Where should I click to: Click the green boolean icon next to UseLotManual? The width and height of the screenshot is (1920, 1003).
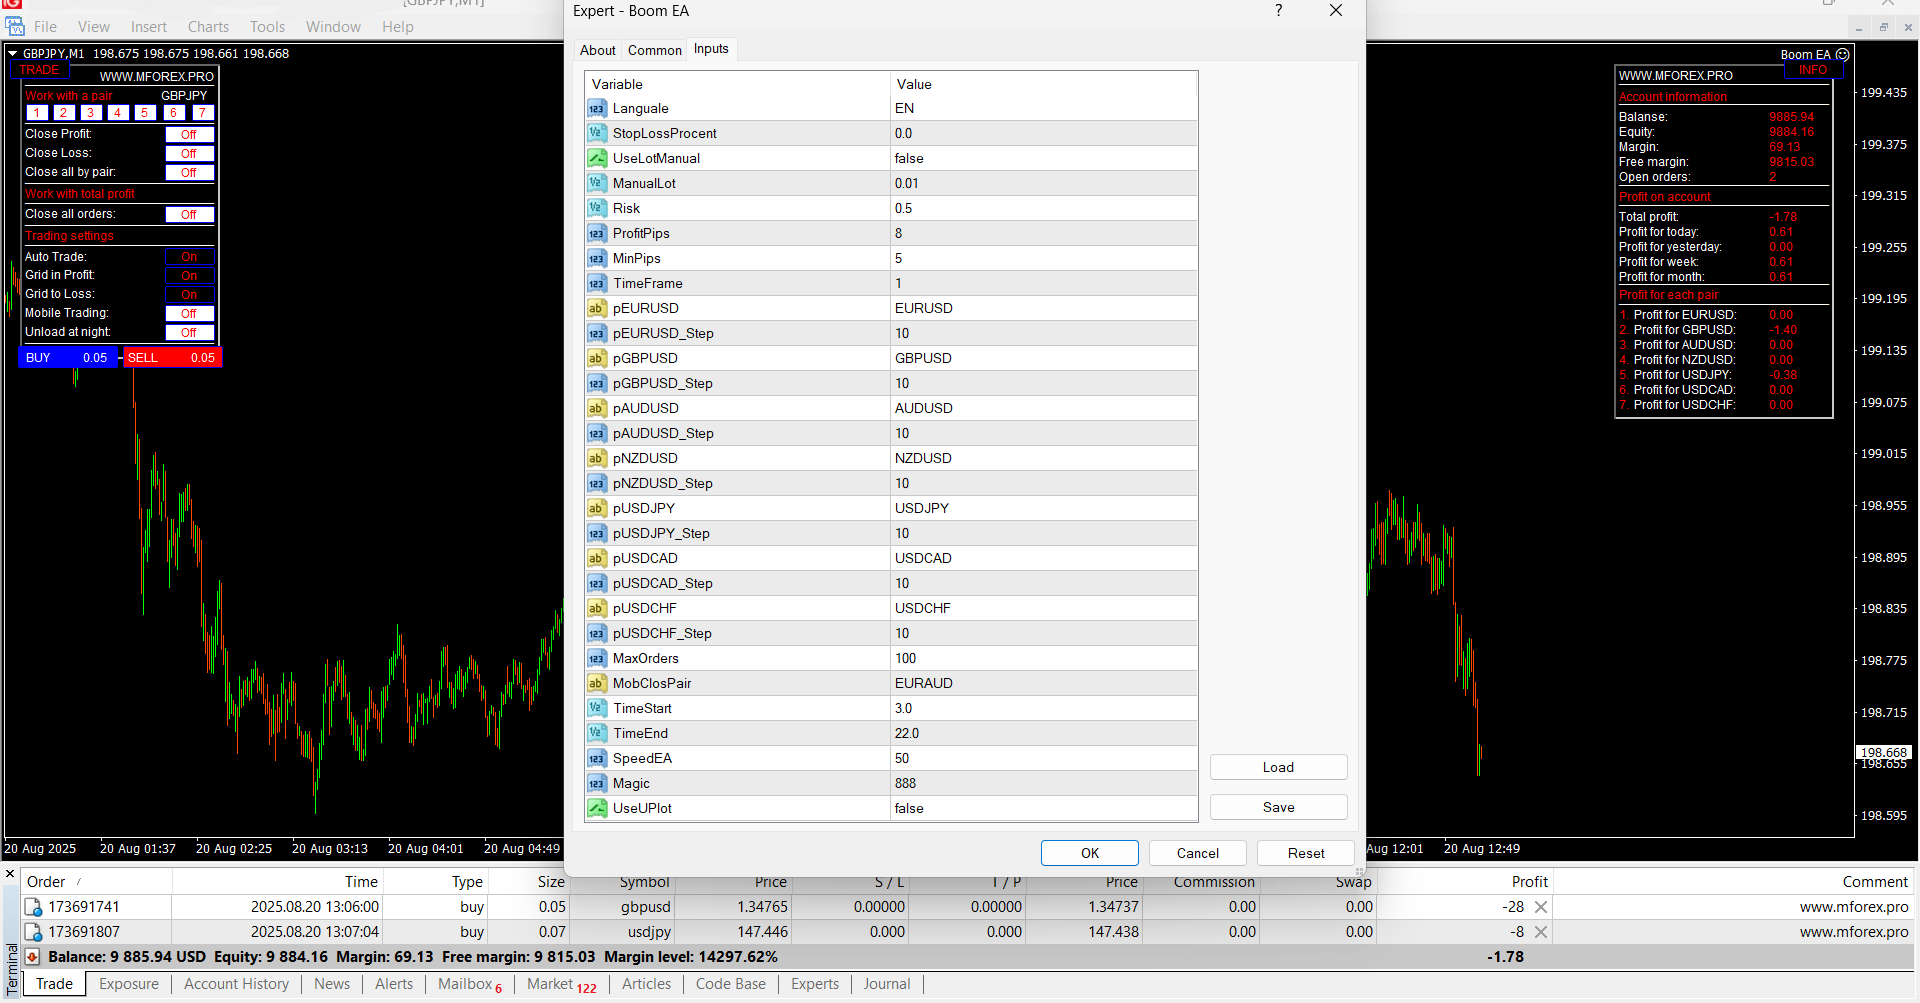597,159
